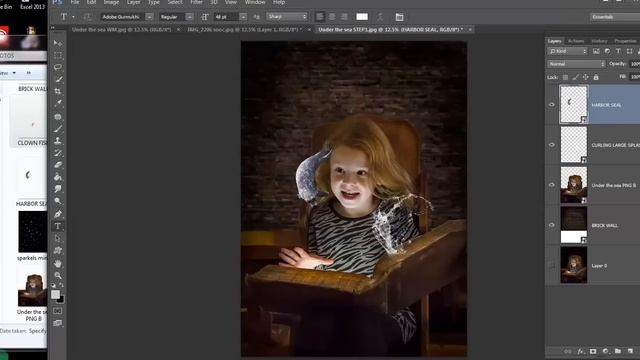
Task: Select the Paint Bucket tool
Action: point(58,177)
